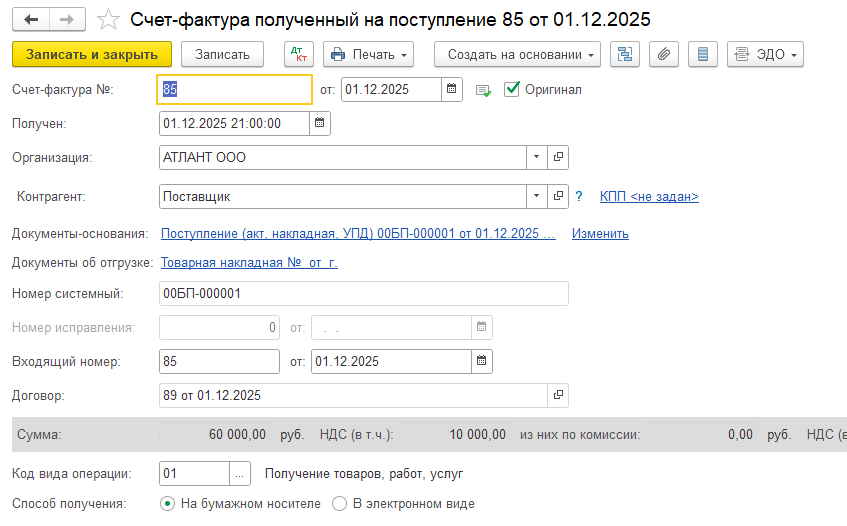Click the Организация field with АТЛАНТ ООО
Viewport: 847px width, 526px height.
[x=342, y=157]
